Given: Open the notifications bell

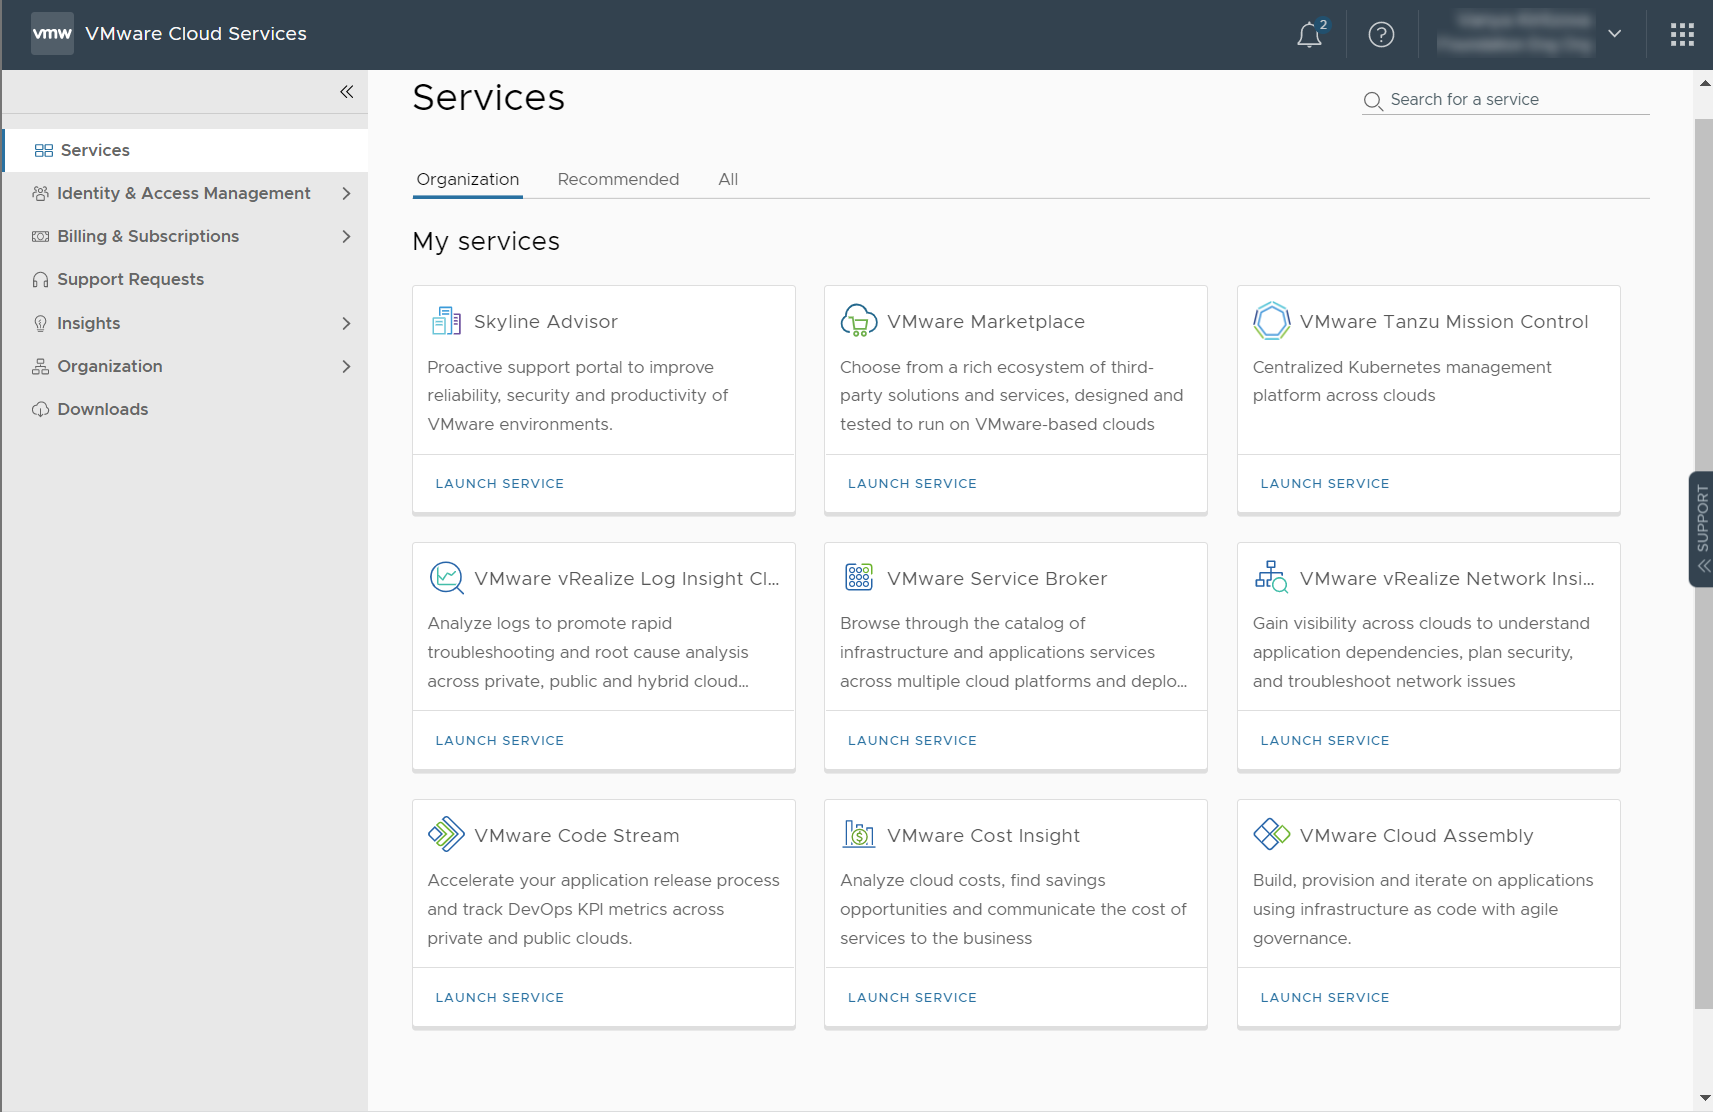Looking at the screenshot, I should 1309,35.
